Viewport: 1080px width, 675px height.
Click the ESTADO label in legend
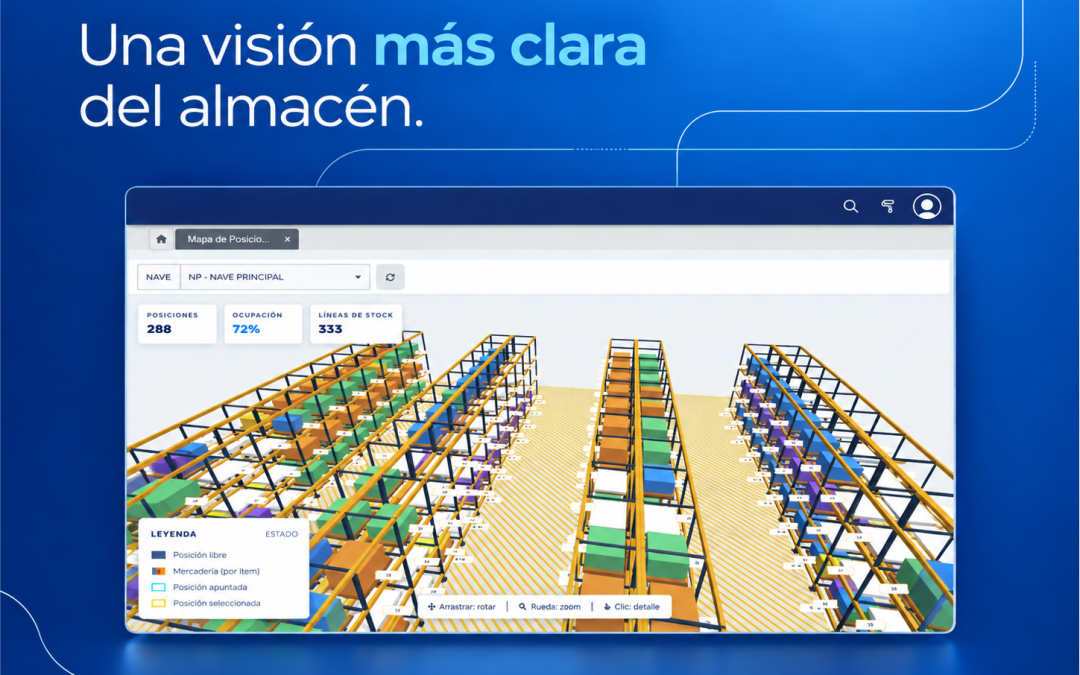(282, 534)
